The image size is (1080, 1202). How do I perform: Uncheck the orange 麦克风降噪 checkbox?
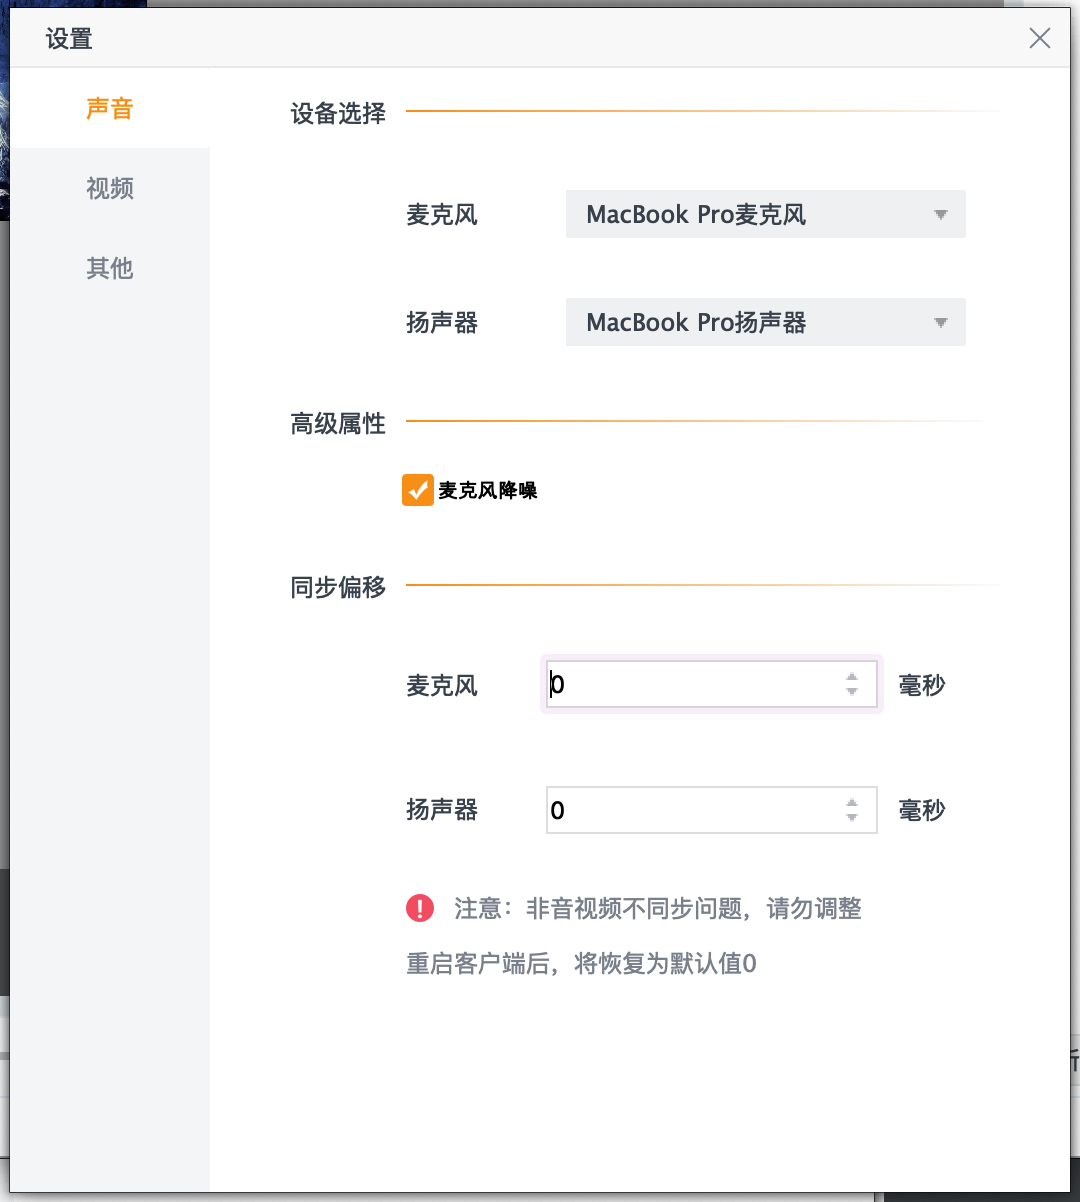tap(418, 490)
